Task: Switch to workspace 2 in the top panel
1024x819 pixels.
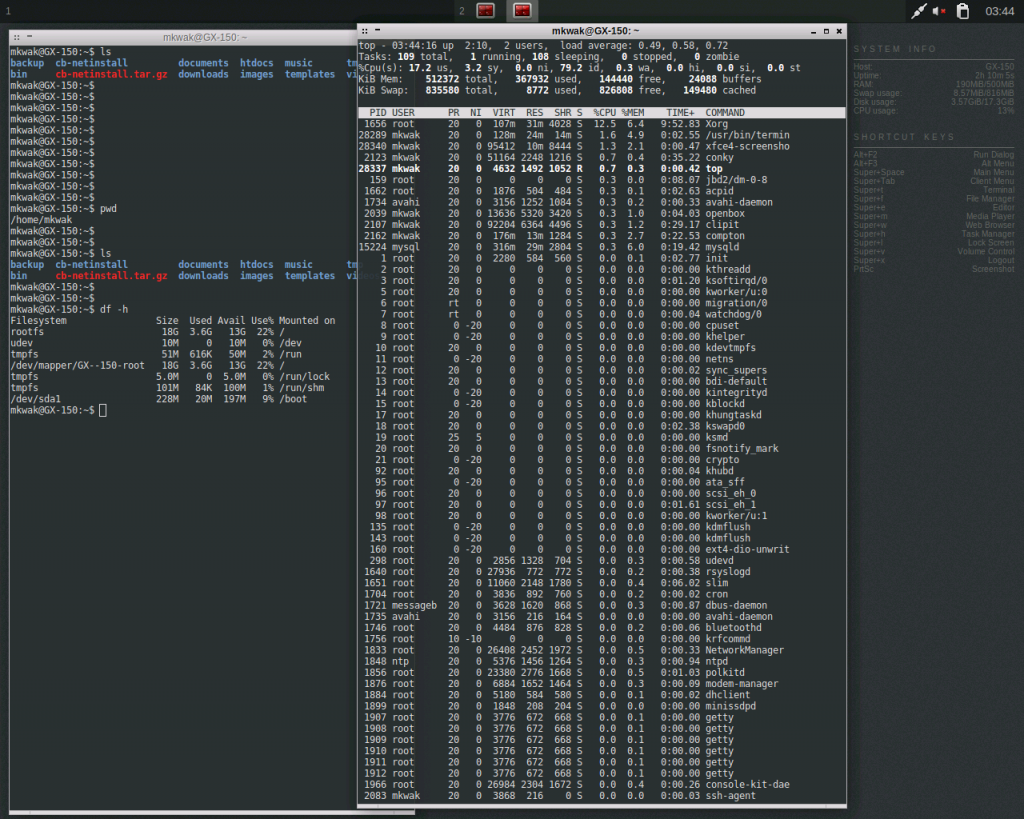Action: click(462, 11)
